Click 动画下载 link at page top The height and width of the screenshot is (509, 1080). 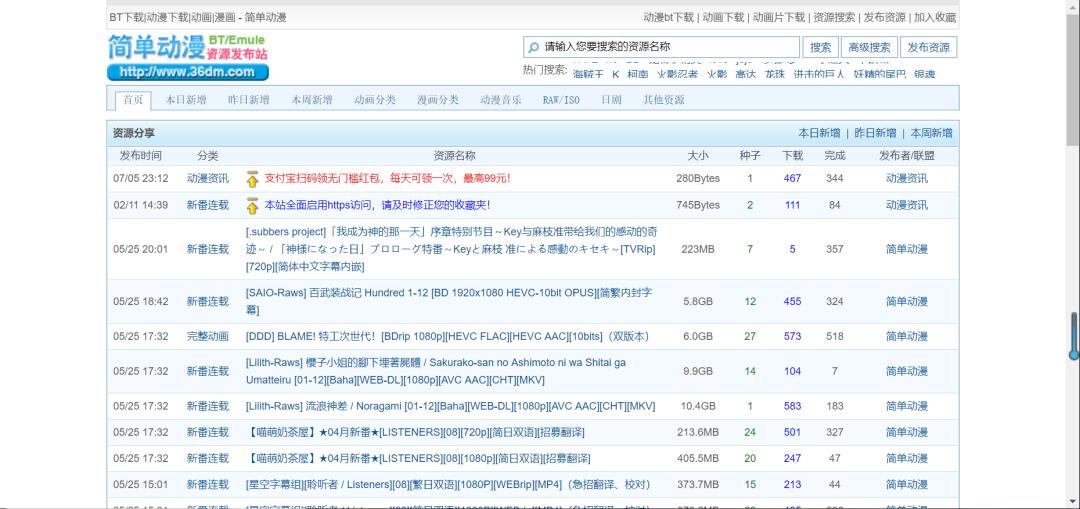coord(723,18)
